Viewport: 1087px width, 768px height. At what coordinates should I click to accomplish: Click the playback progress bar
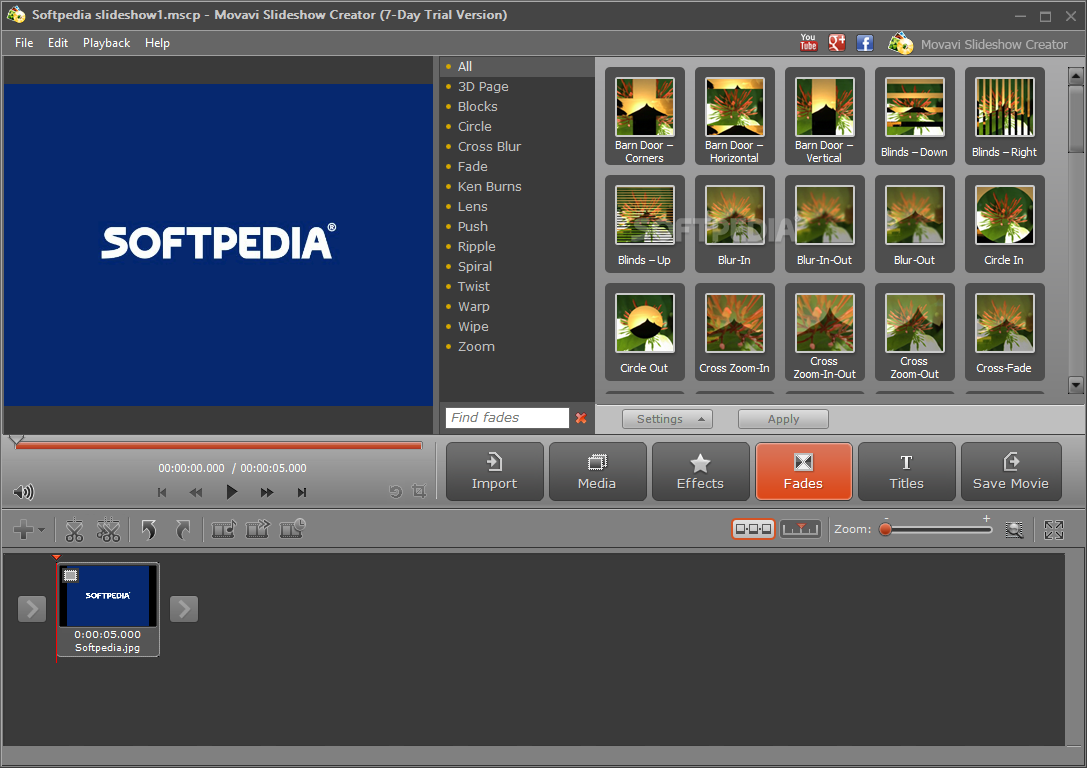[x=218, y=445]
